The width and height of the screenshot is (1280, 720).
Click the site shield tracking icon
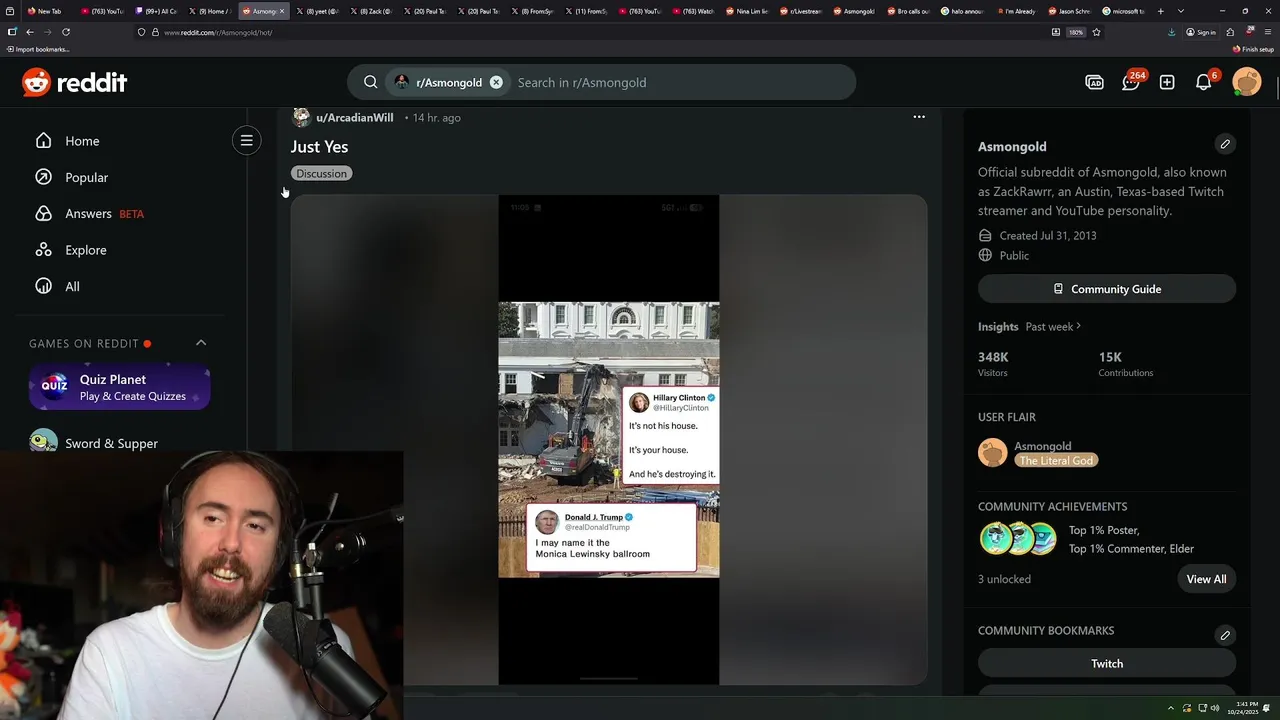coord(142,32)
